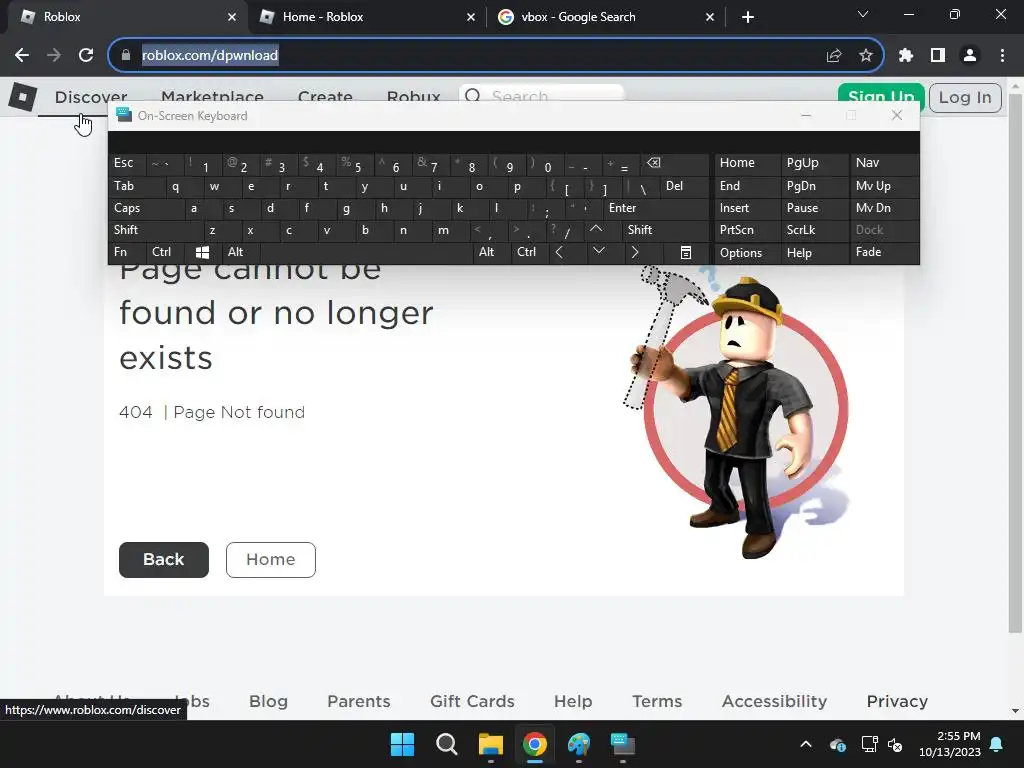The height and width of the screenshot is (768, 1024).
Task: Go back using the browser back arrow
Action: pos(22,56)
